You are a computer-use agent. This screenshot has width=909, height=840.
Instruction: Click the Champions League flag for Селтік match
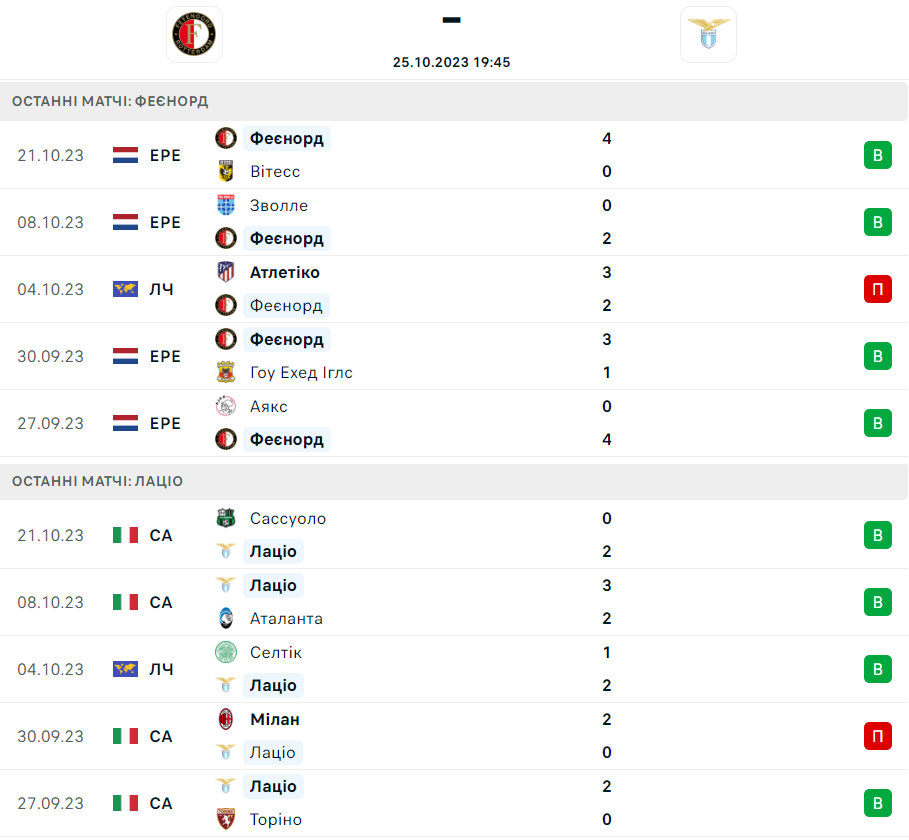coord(125,669)
